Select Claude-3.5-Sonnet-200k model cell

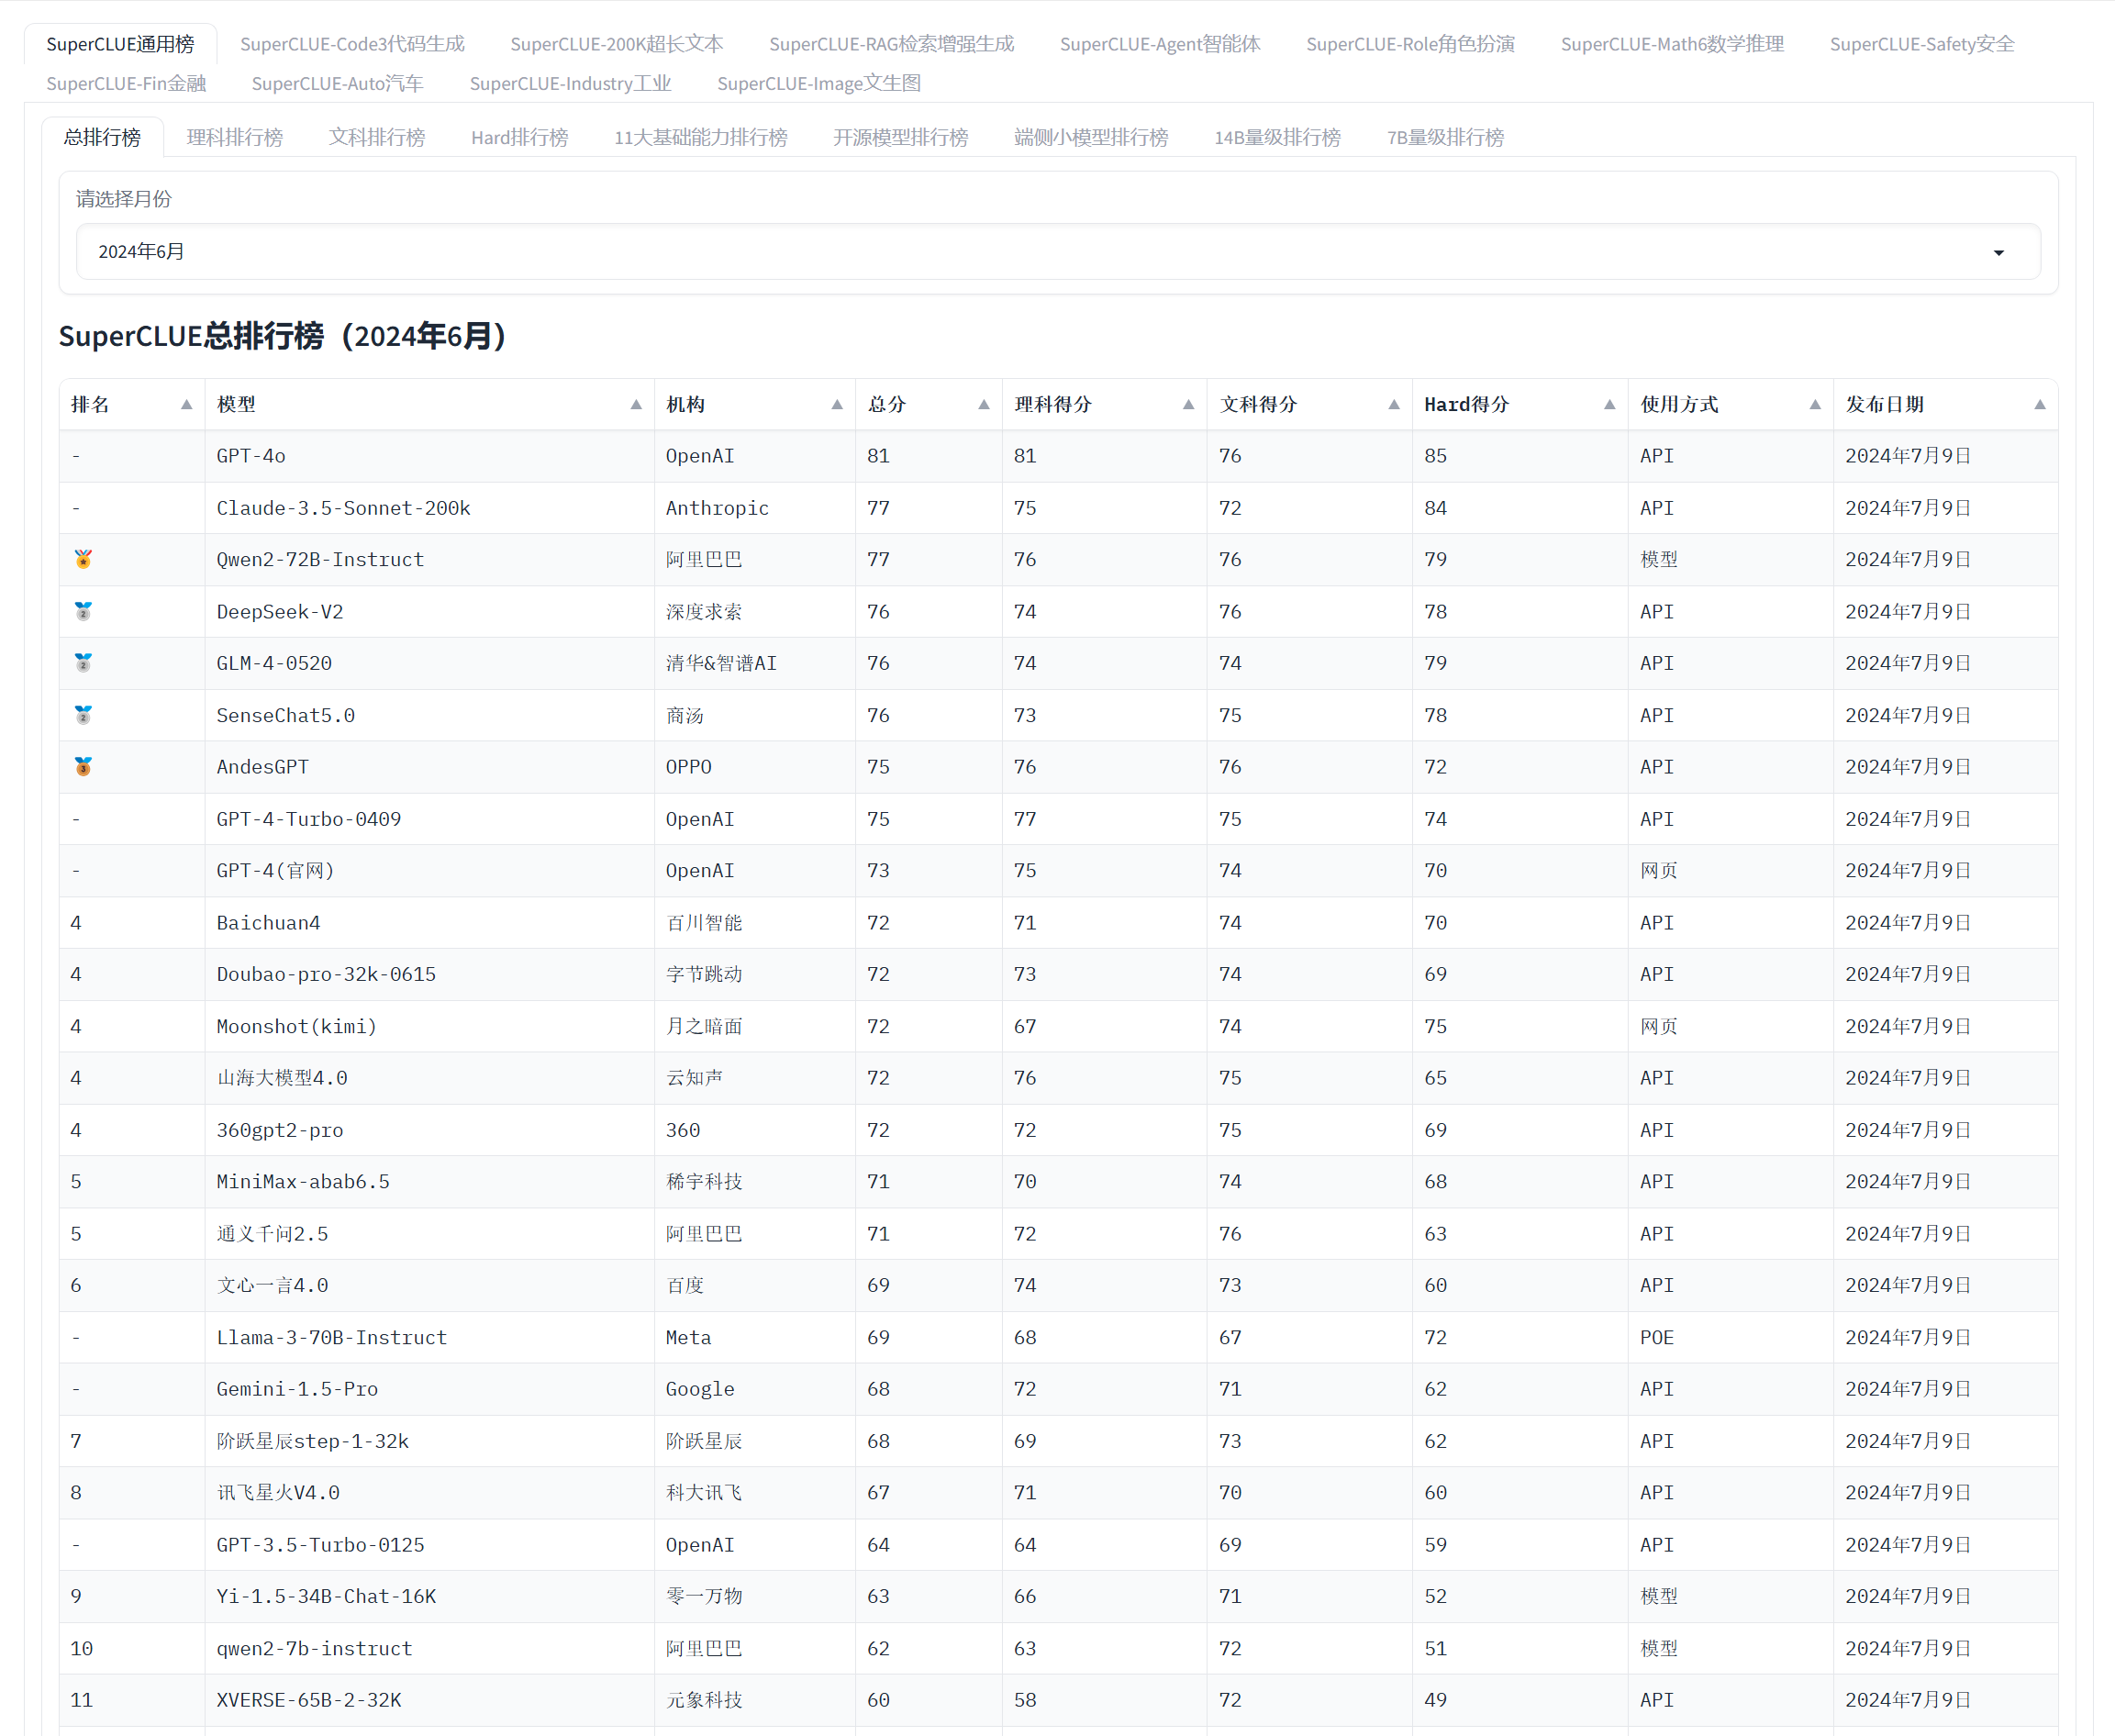(x=429, y=508)
